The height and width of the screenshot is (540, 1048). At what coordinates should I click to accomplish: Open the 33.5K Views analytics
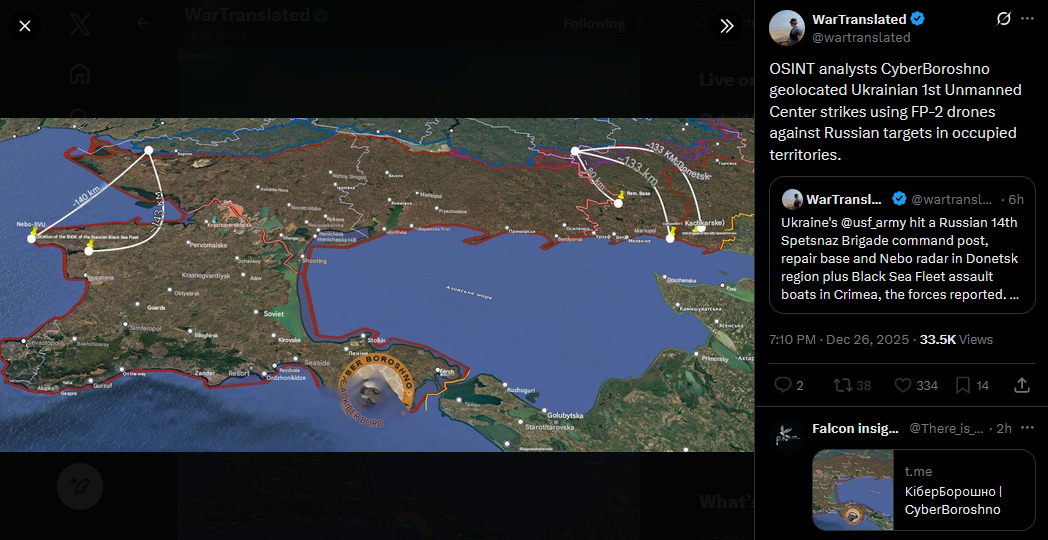tap(956, 340)
